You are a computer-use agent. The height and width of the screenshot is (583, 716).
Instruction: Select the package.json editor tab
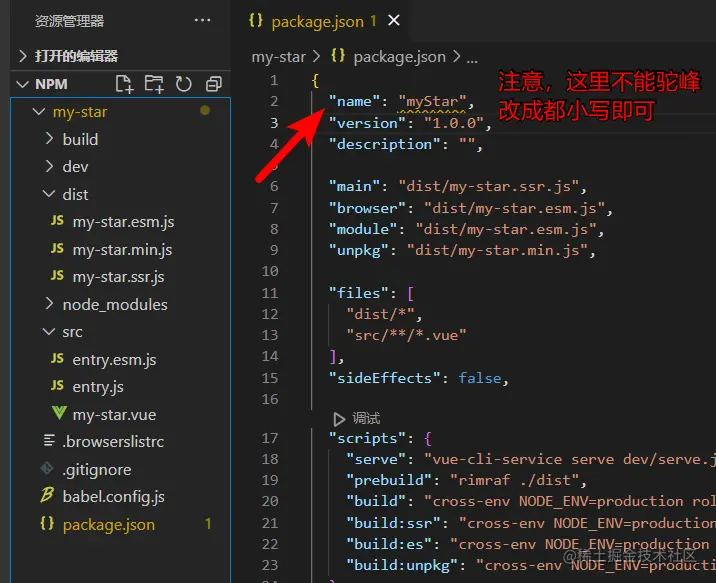click(x=319, y=21)
